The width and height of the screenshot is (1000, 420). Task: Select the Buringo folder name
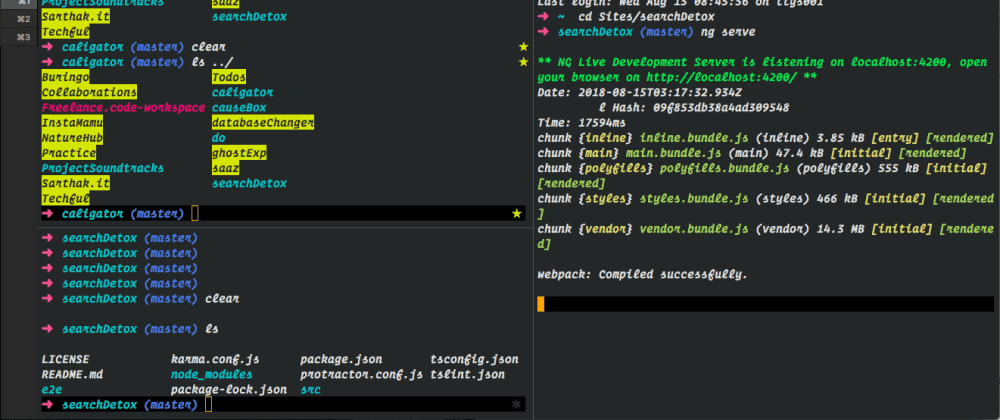pos(65,78)
